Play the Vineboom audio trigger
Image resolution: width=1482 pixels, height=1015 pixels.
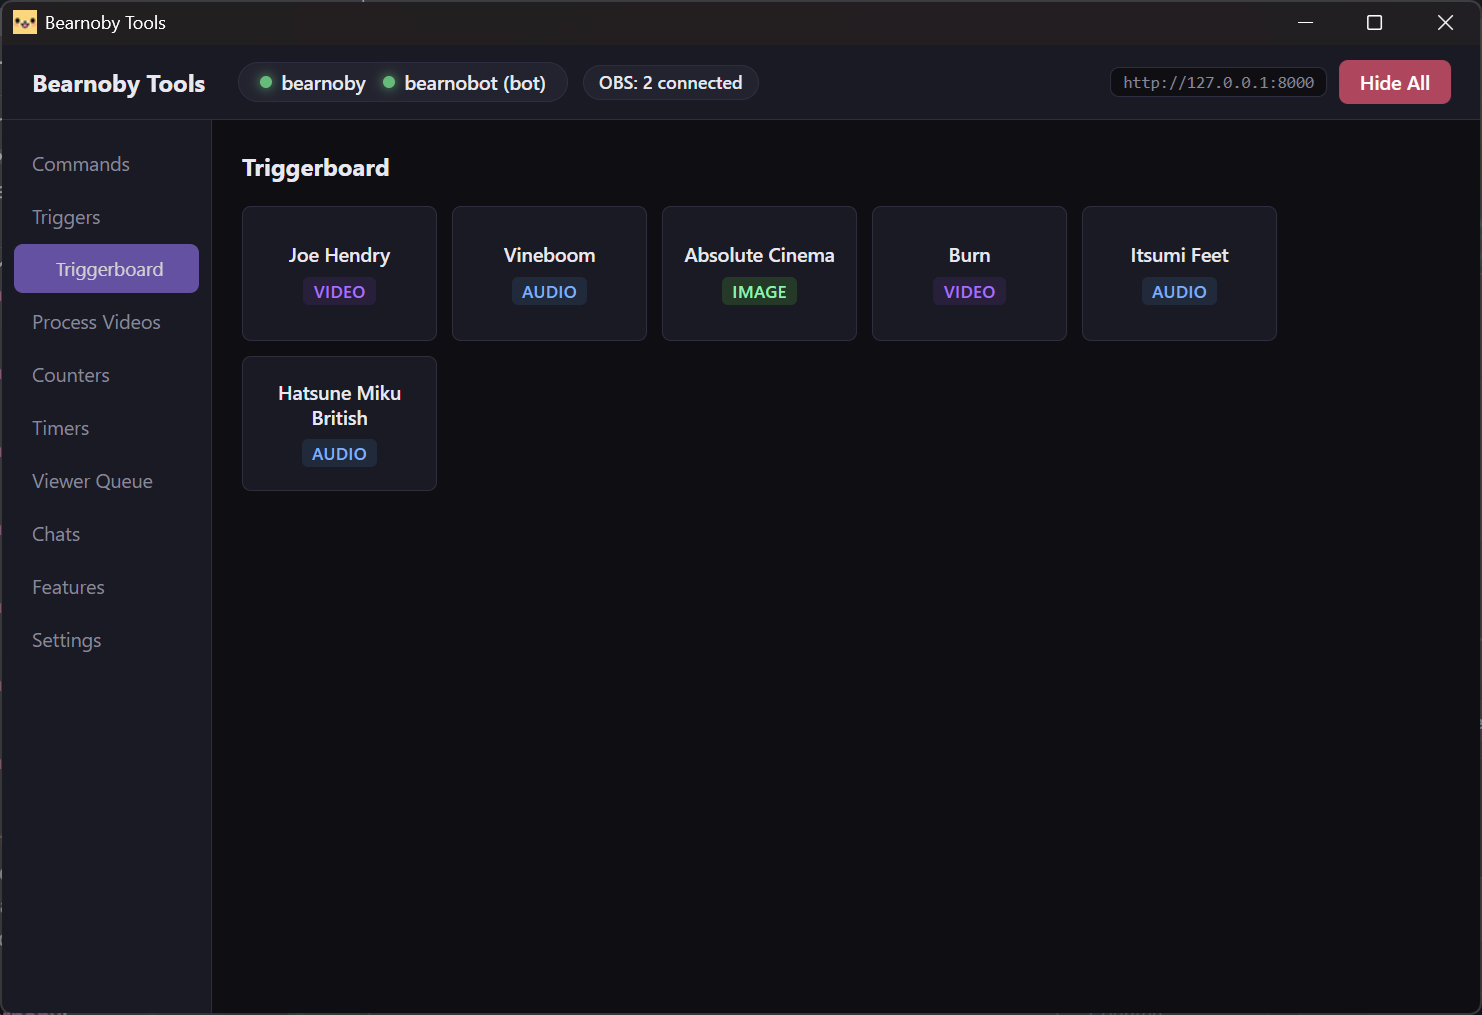point(549,273)
